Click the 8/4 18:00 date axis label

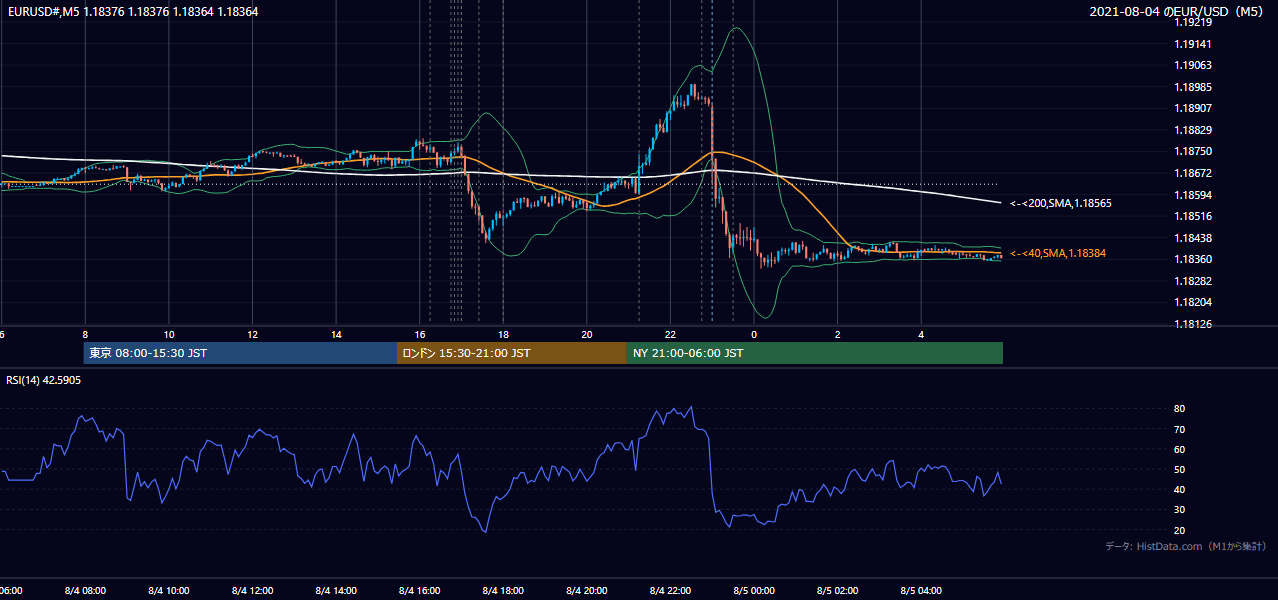[x=503, y=591]
